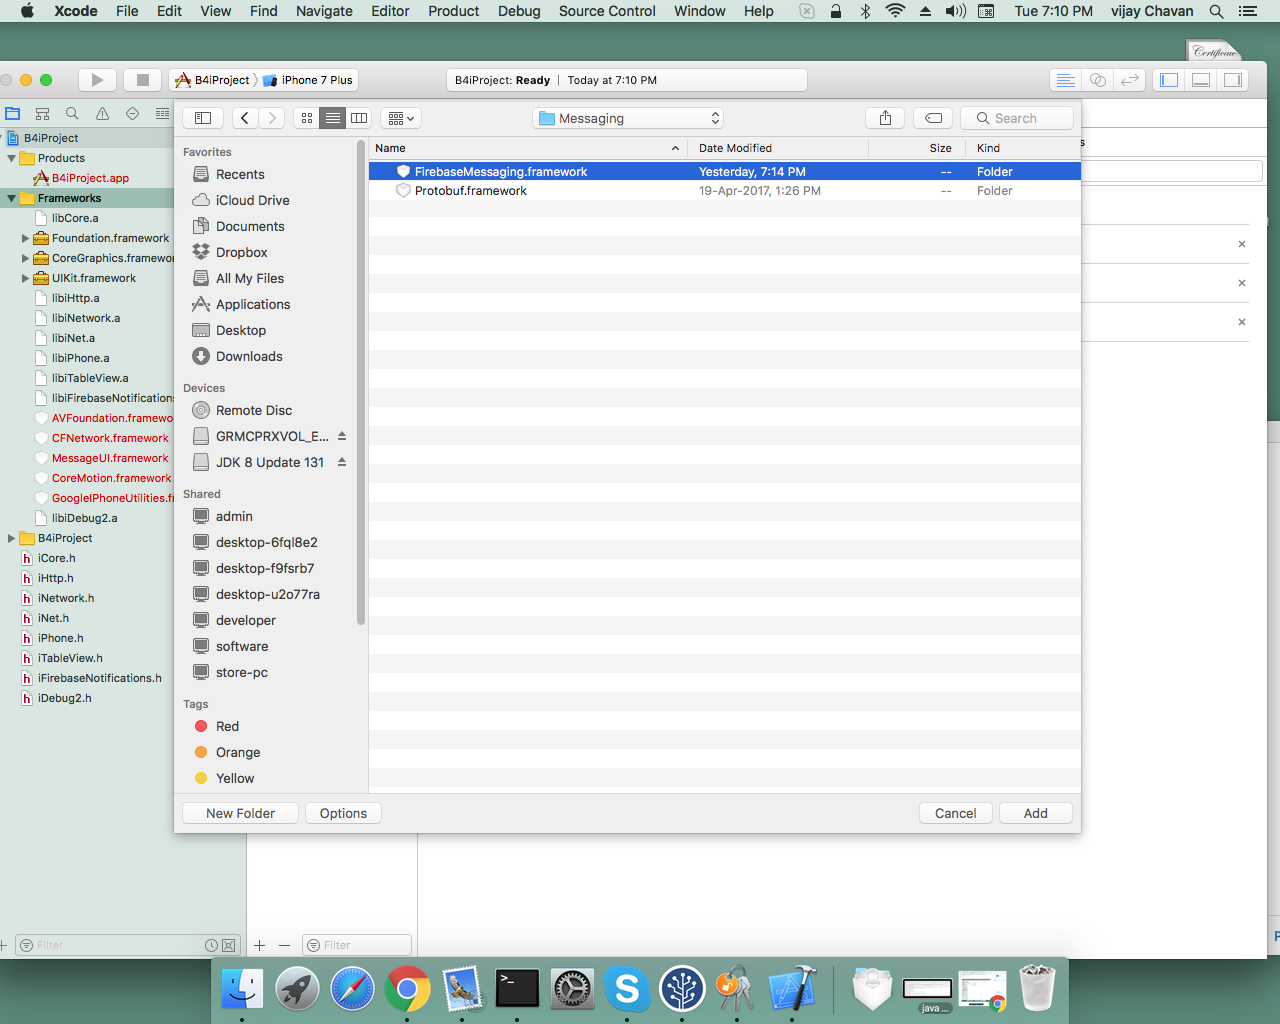Expand Foundation.framework in navigator
This screenshot has width=1280, height=1024.
tap(25, 238)
